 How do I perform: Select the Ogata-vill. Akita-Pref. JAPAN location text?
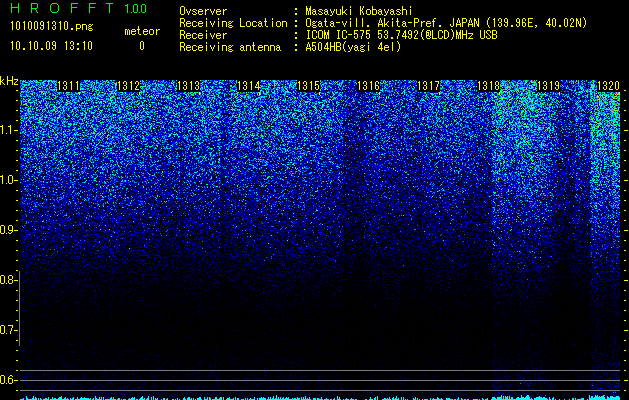446,24
